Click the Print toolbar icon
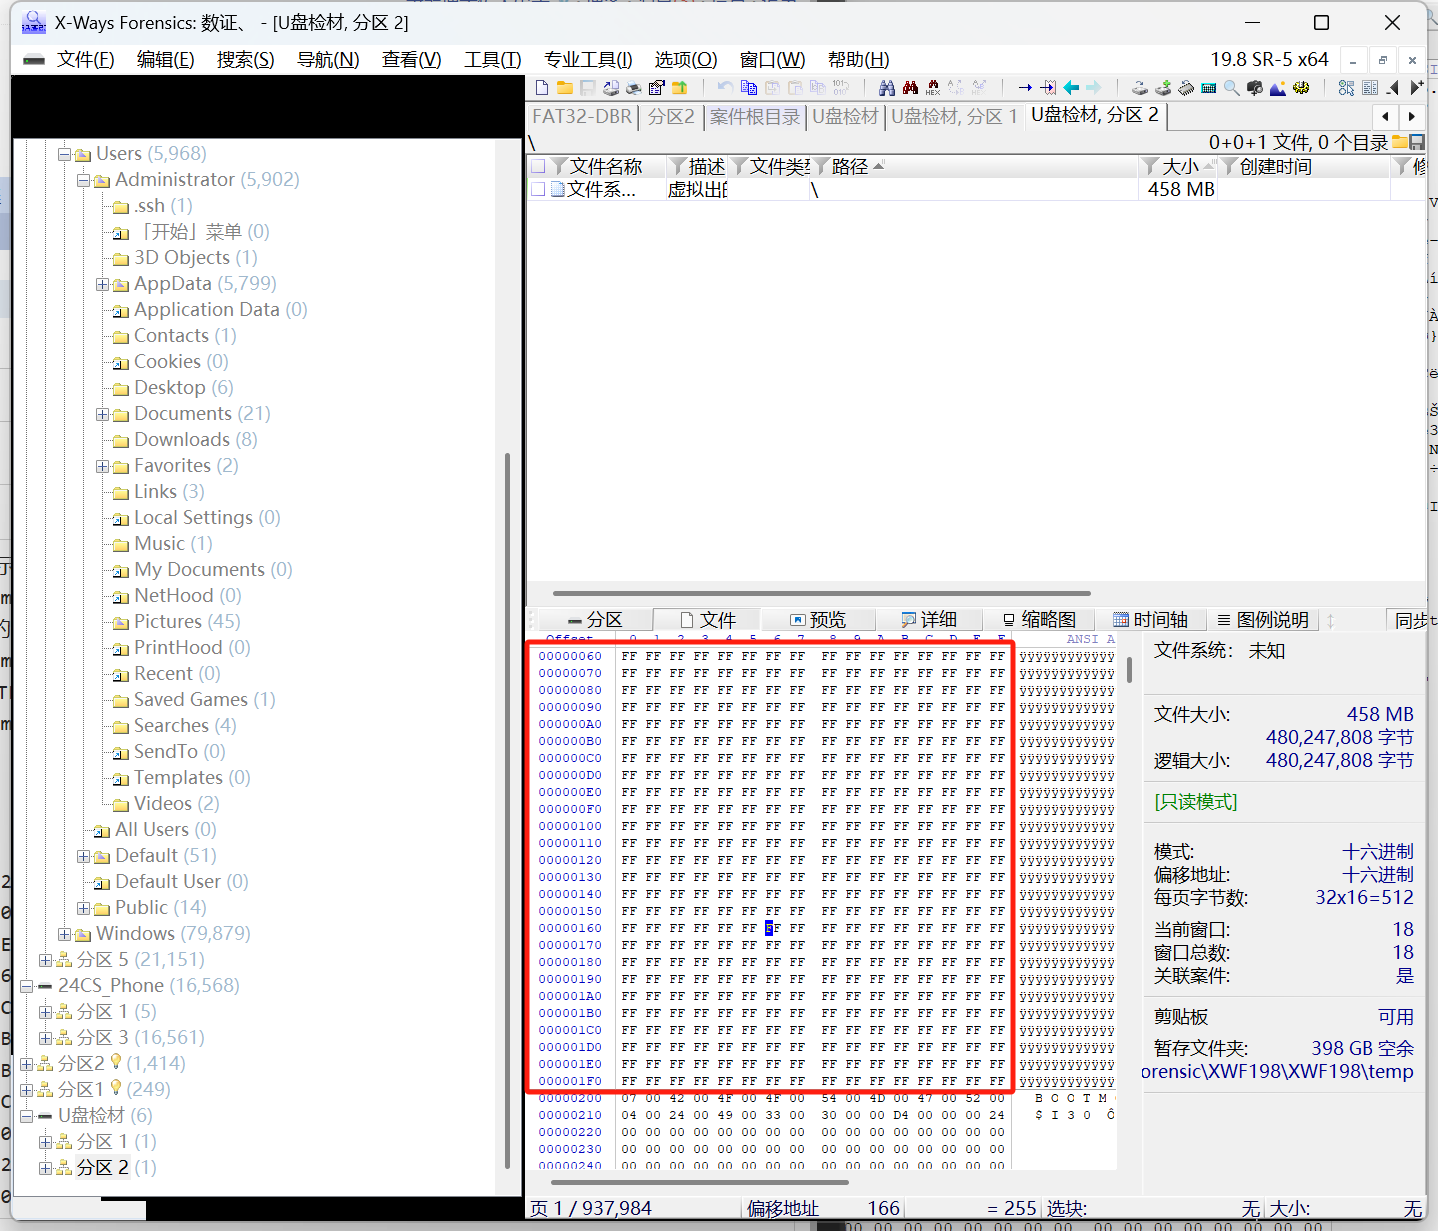Image resolution: width=1438 pixels, height=1231 pixels. (x=633, y=88)
